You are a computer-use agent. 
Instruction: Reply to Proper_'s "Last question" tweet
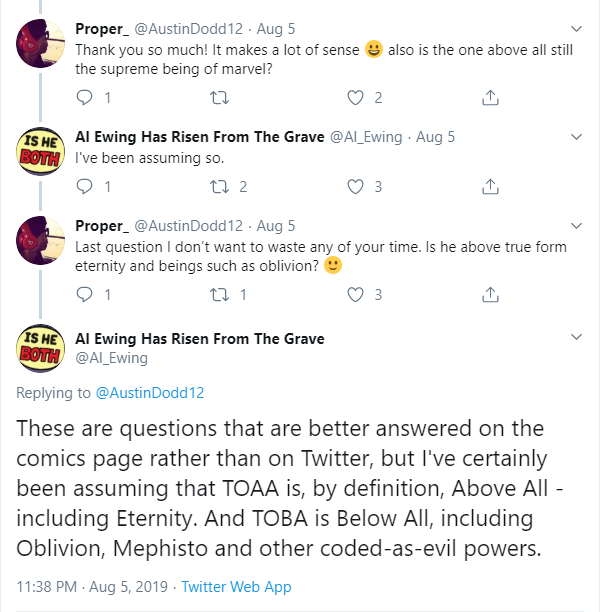point(85,295)
